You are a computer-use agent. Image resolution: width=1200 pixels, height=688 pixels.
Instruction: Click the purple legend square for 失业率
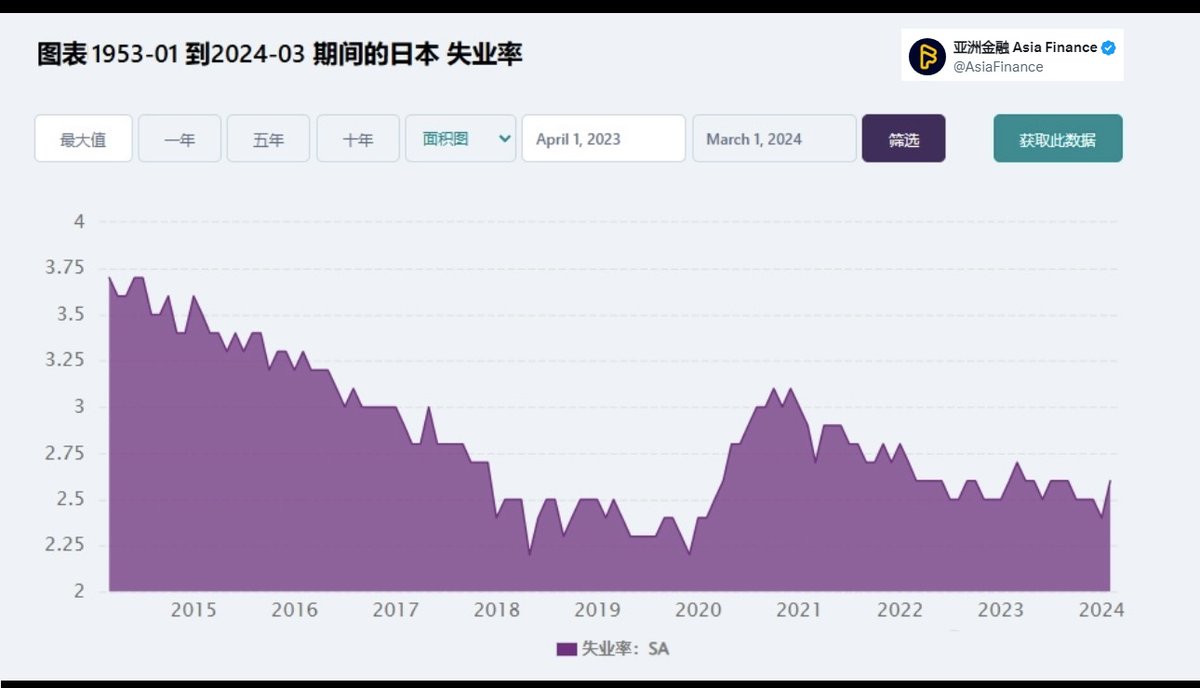[565, 648]
